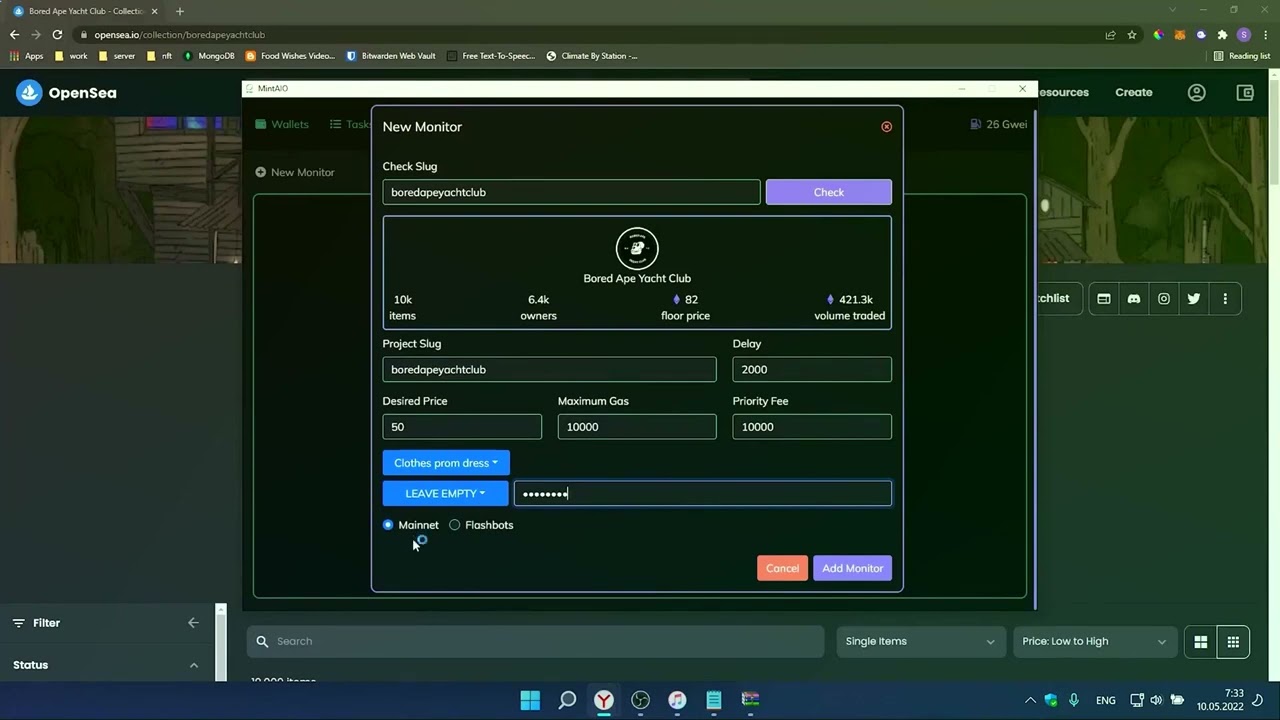The width and height of the screenshot is (1280, 720).
Task: Click the OpenSea items search box
Action: [x=535, y=641]
